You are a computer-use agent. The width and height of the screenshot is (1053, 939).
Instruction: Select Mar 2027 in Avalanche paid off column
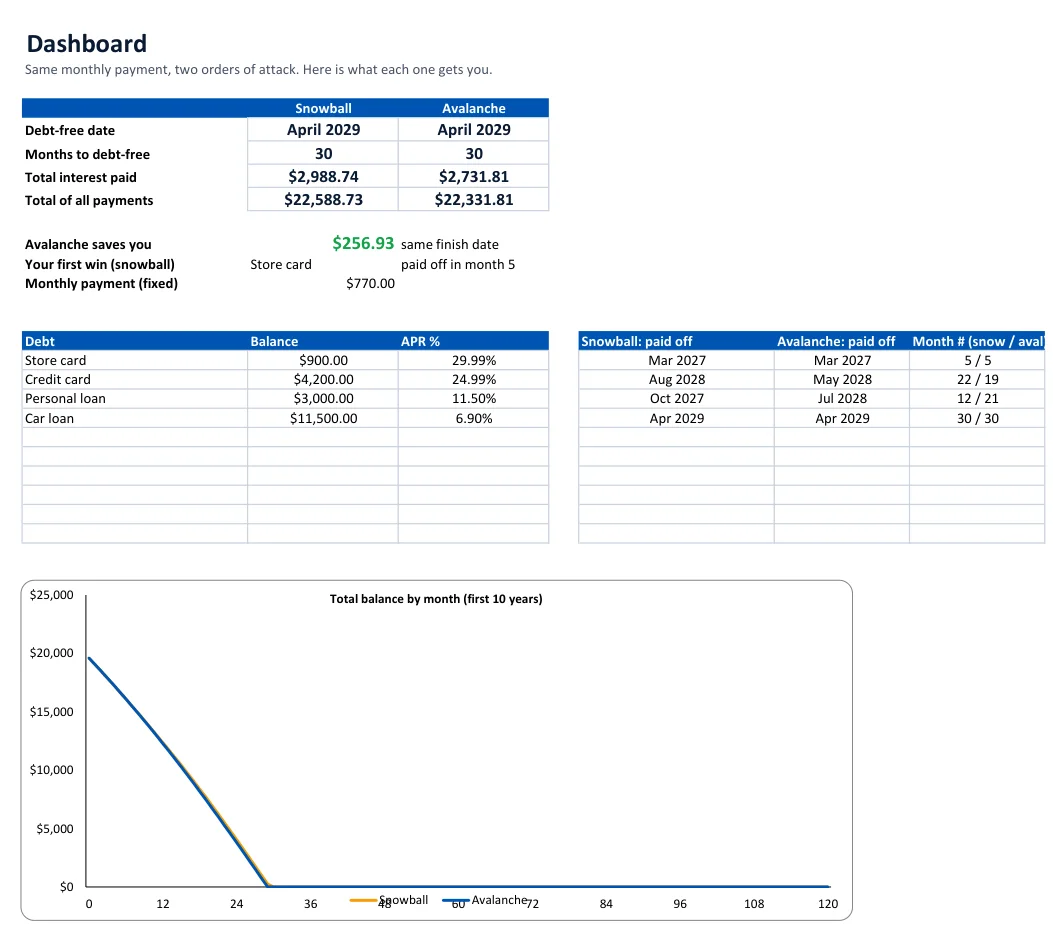tap(841, 361)
